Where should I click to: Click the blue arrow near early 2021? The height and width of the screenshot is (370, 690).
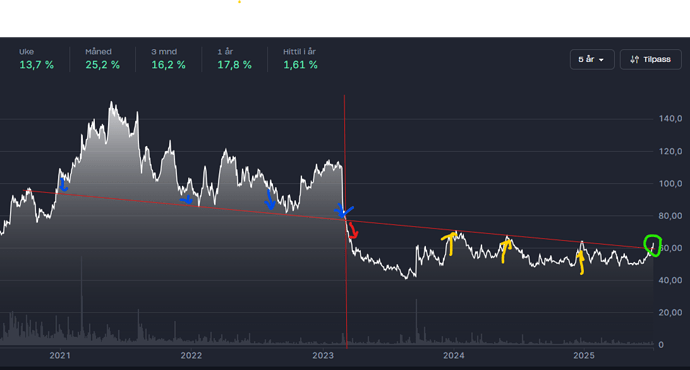pyautogui.click(x=63, y=185)
